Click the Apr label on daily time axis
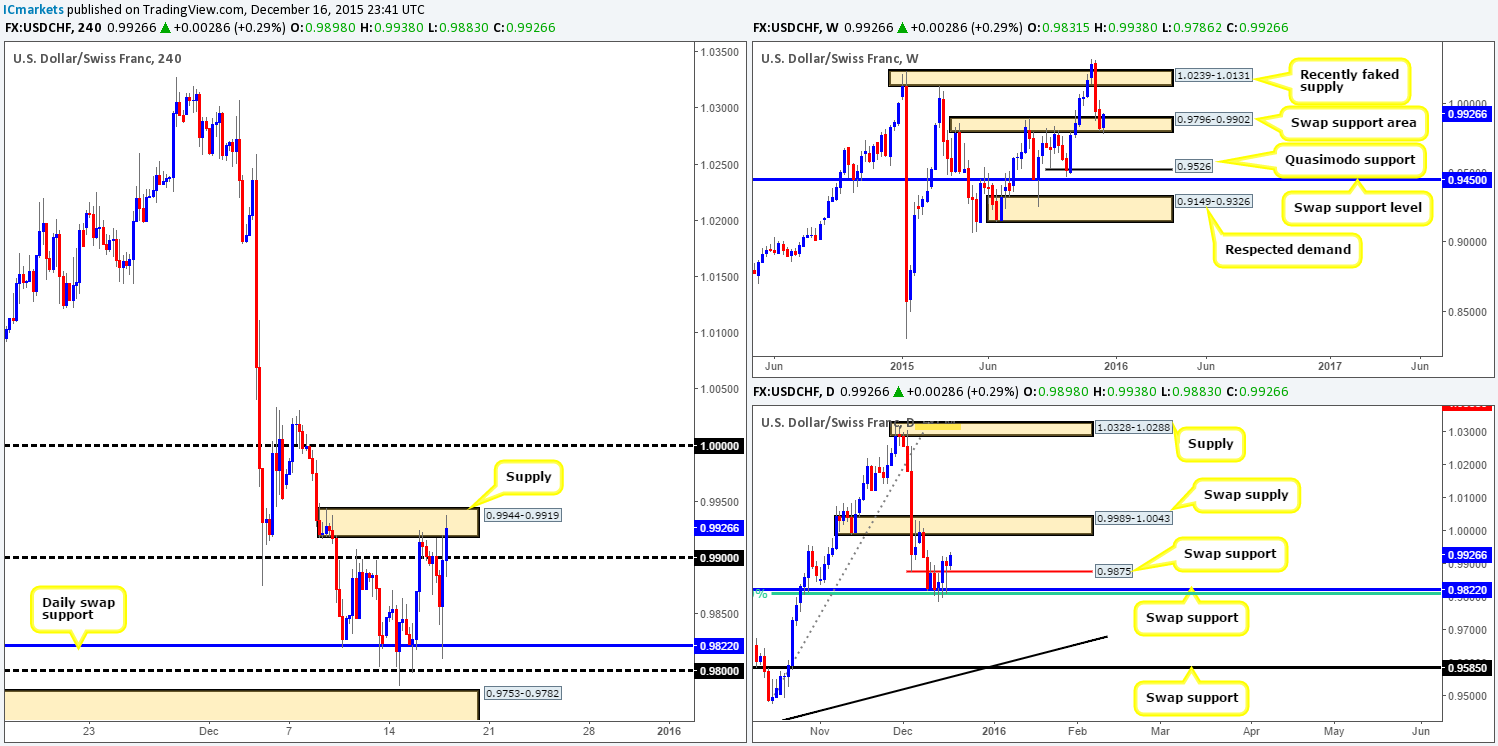Screen dimensions: 1498x746 tap(1251, 731)
